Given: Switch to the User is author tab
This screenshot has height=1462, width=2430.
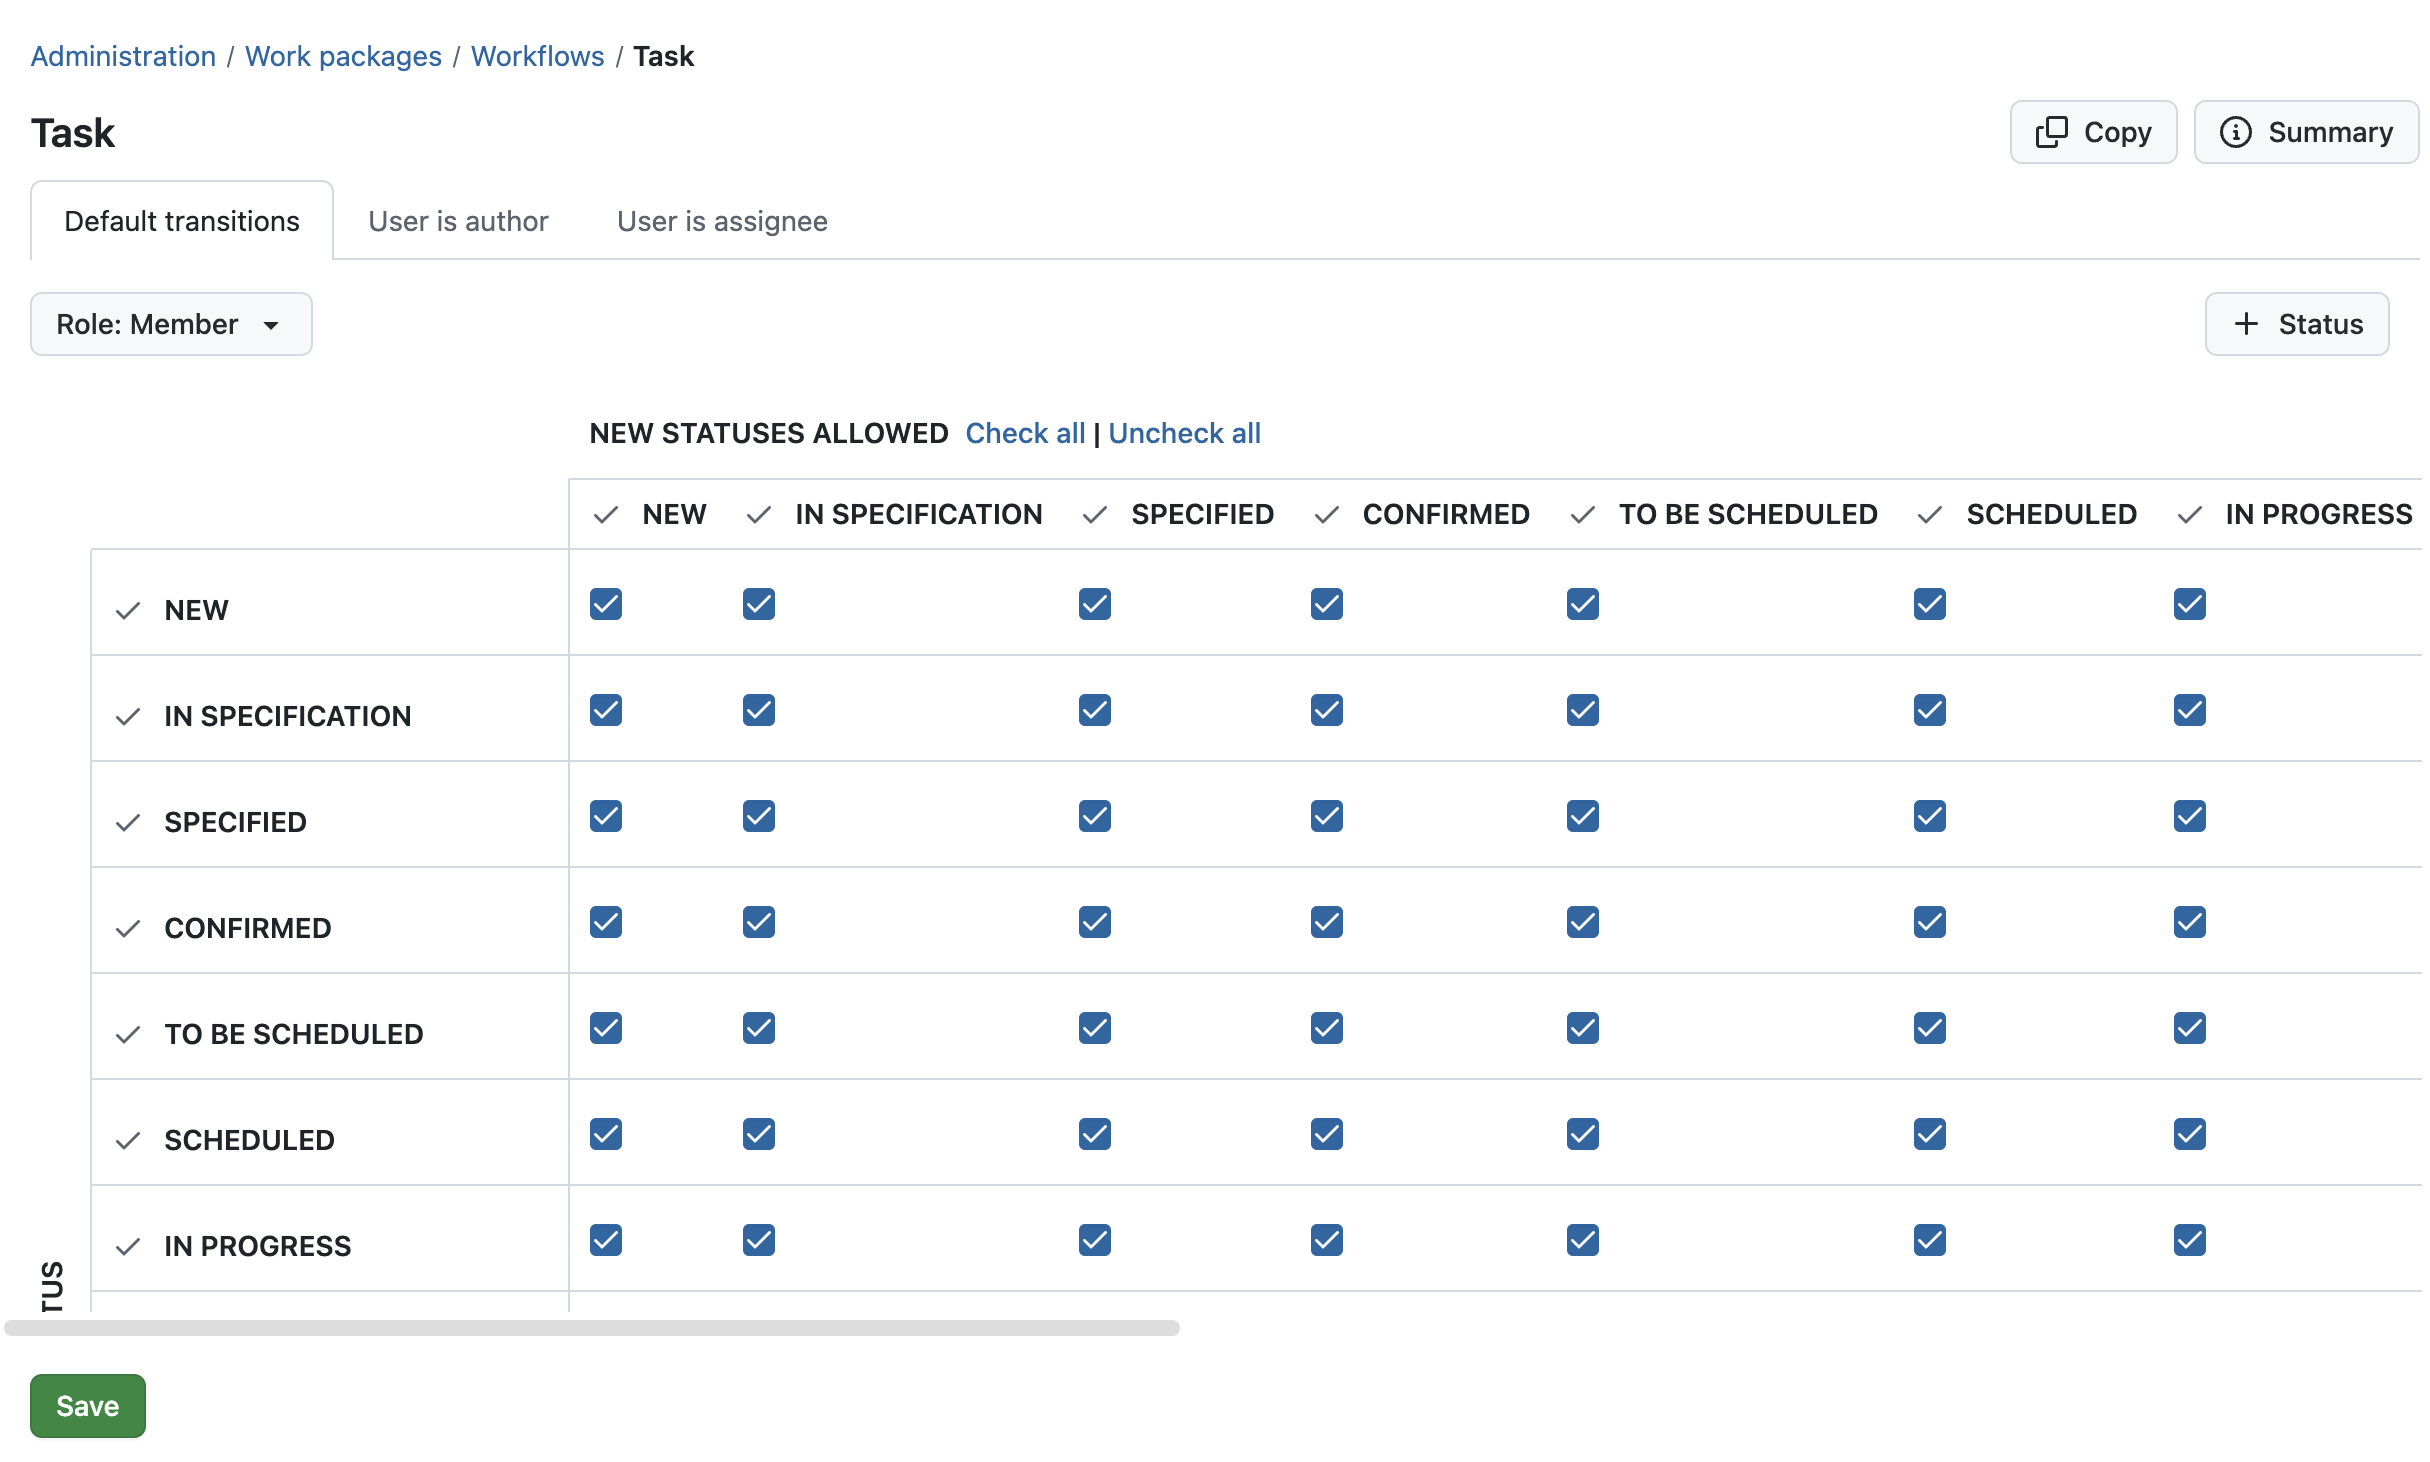Looking at the screenshot, I should coord(458,221).
